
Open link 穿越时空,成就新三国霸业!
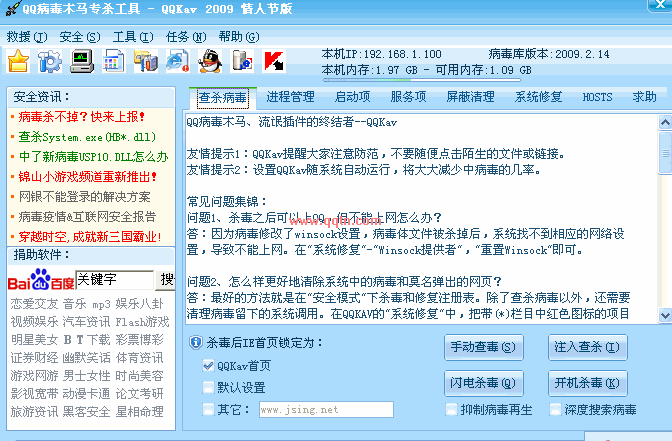[90, 237]
